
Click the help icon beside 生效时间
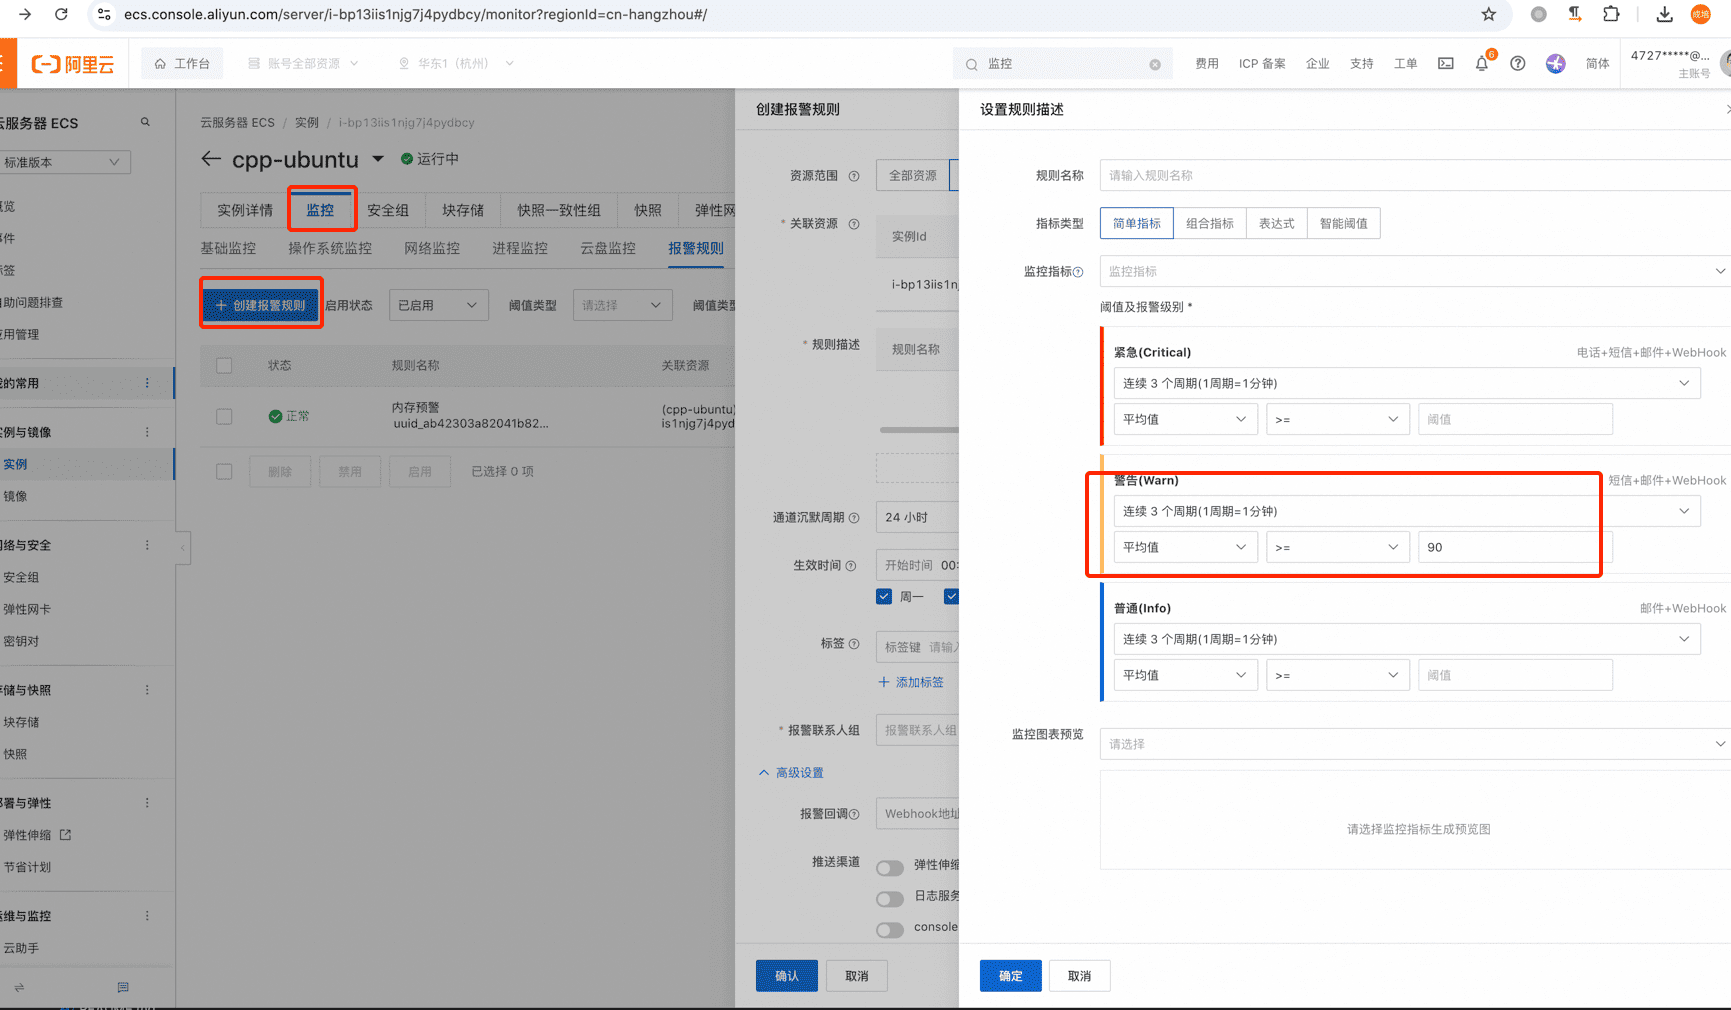[851, 566]
